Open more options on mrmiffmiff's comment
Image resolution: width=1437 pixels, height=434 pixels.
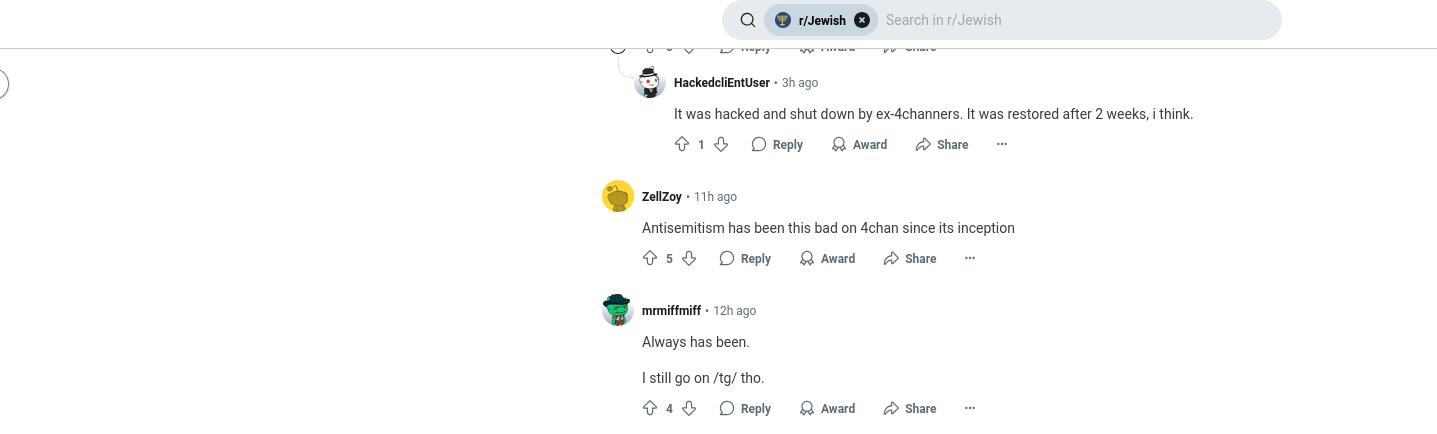point(969,408)
